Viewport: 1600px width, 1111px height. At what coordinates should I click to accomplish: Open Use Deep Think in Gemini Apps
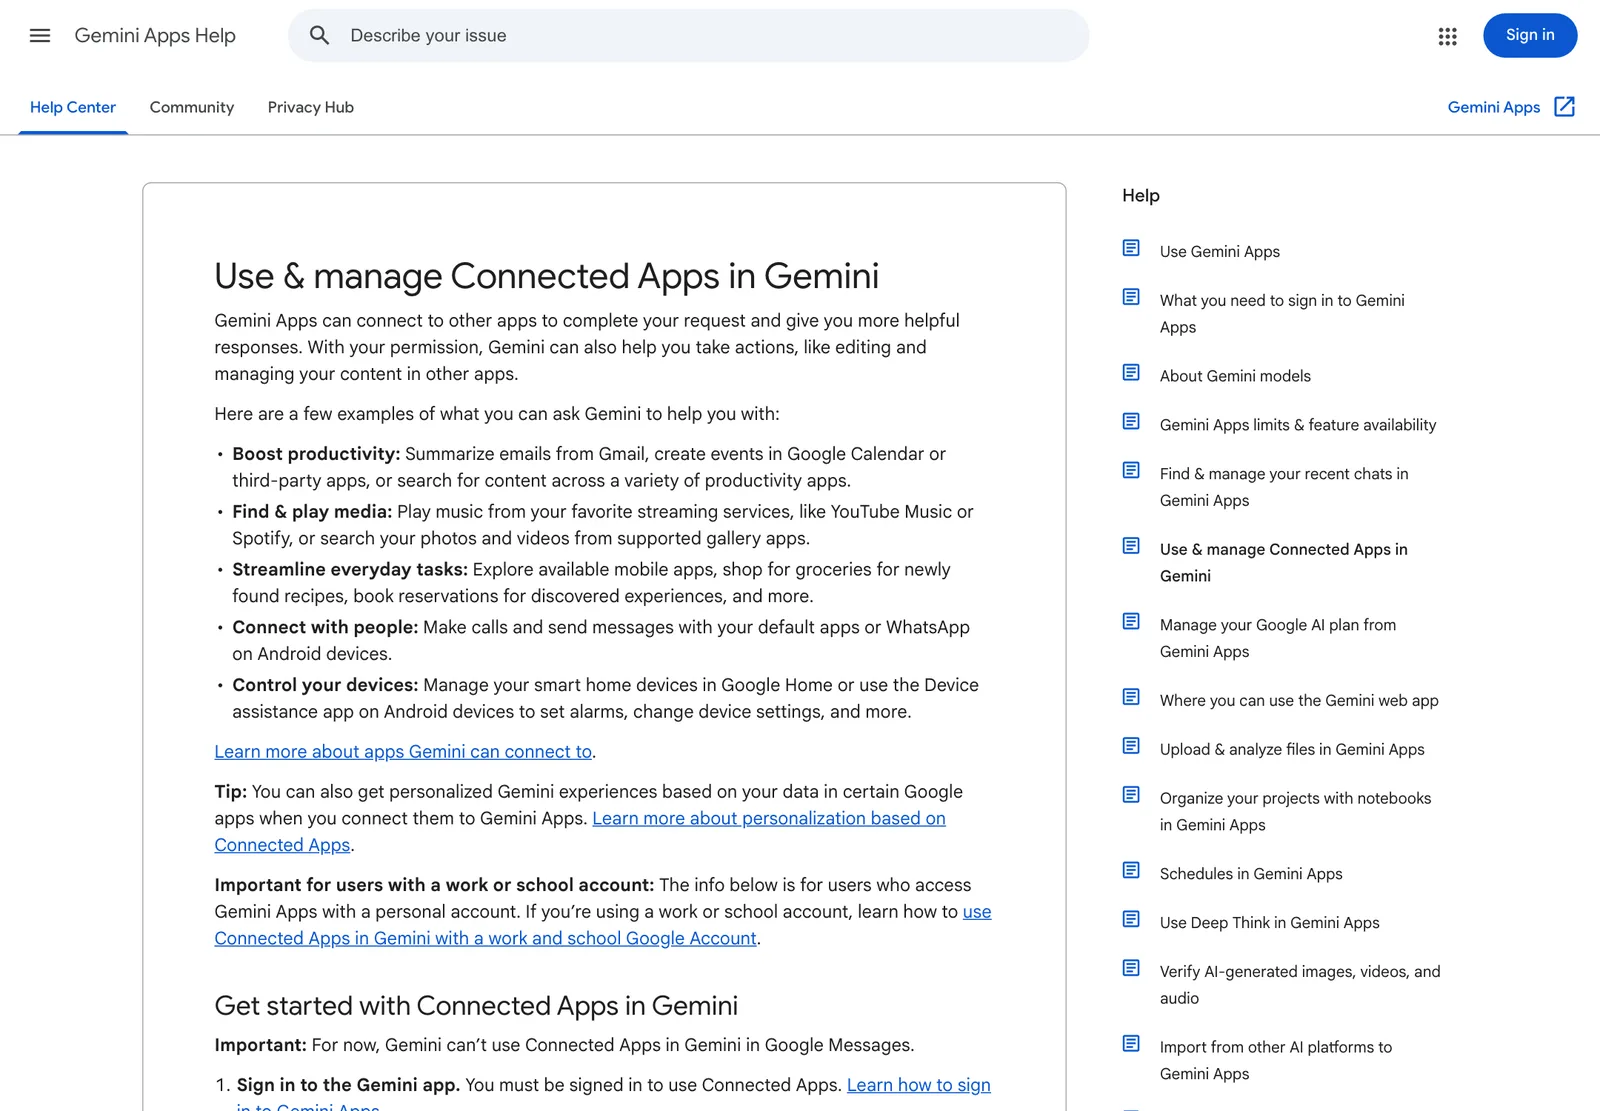click(x=1269, y=923)
